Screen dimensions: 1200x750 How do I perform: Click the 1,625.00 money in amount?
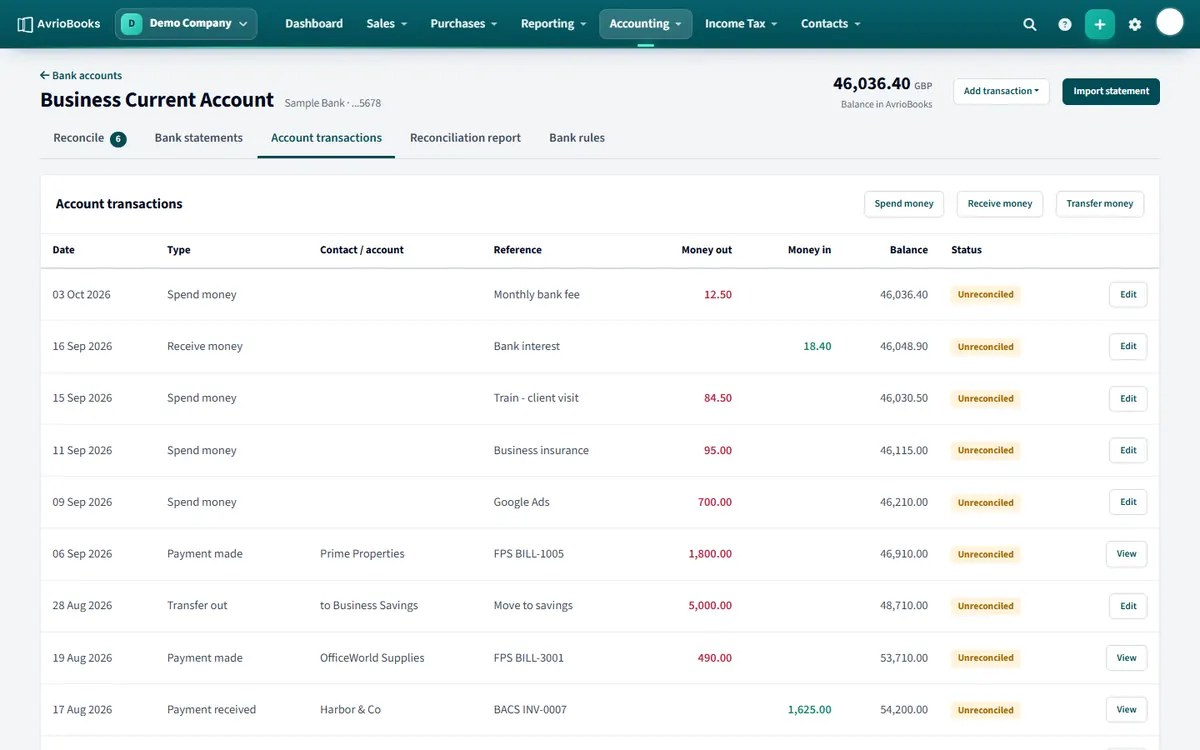point(809,710)
